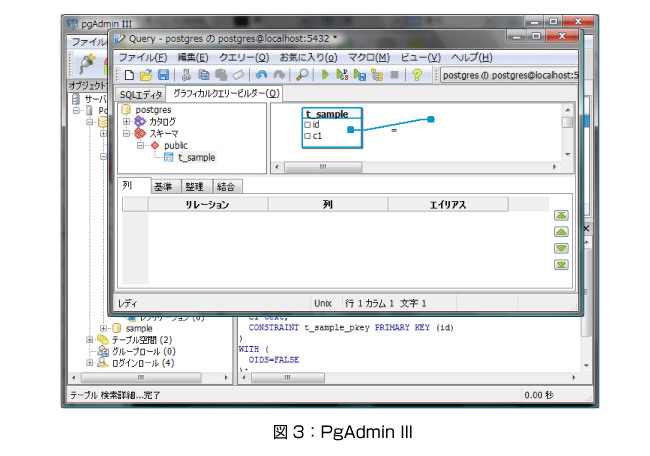650x456 pixels.
Task: Undo the last action with blue arrow
Action: [x=261, y=75]
